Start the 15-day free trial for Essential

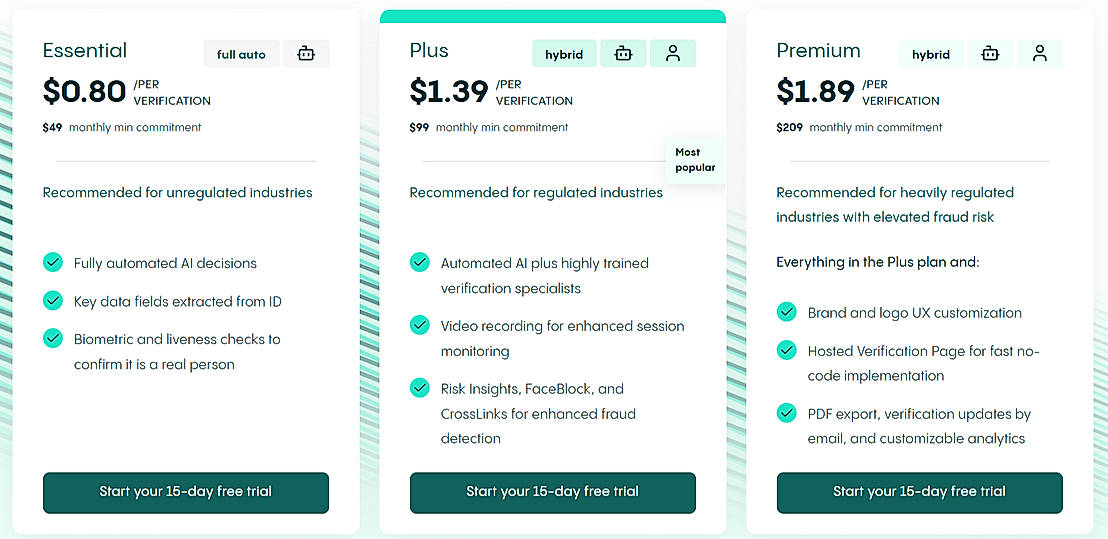click(186, 492)
